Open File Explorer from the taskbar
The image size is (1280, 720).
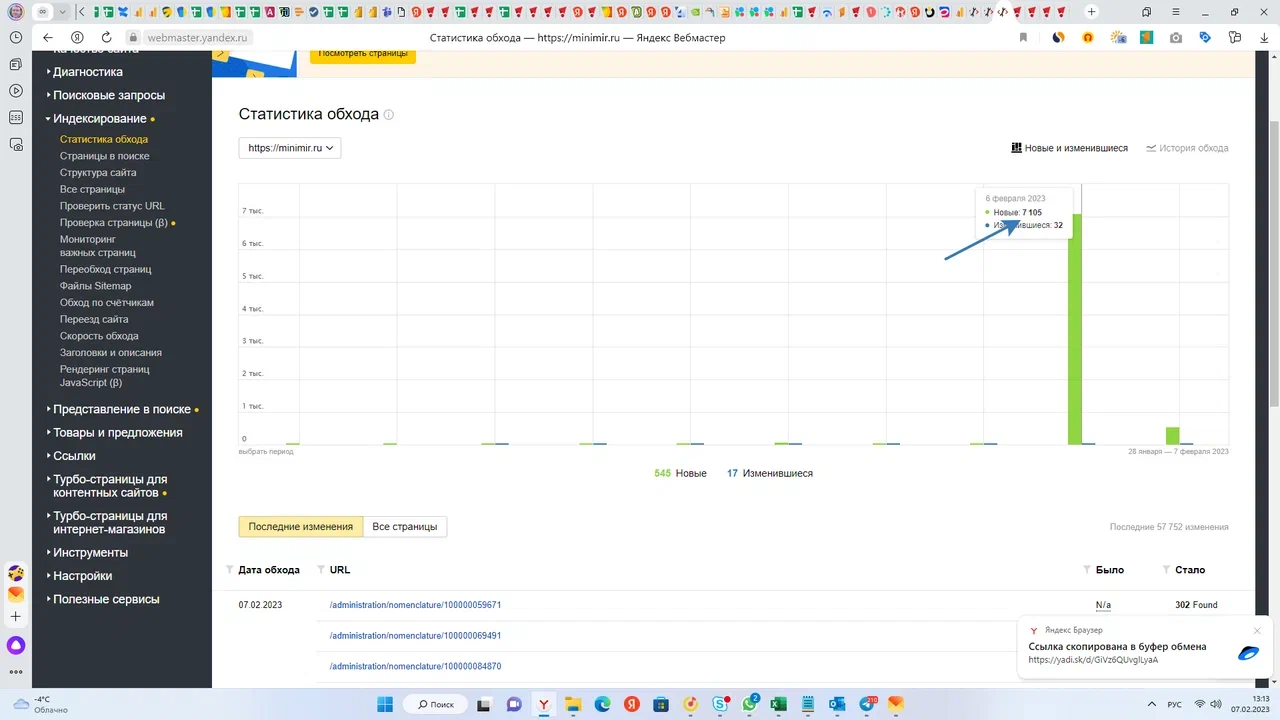coord(573,704)
